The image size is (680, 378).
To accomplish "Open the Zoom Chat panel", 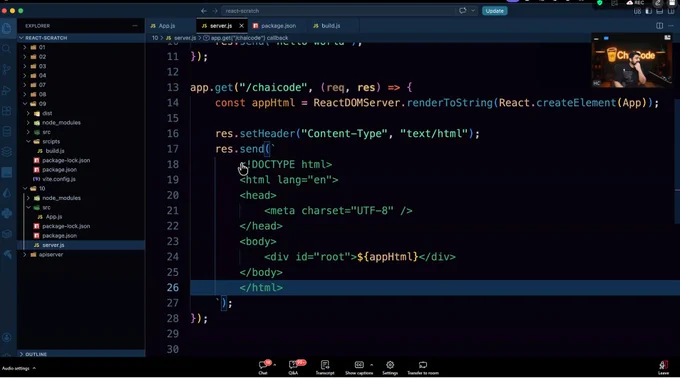I will click(x=263, y=367).
